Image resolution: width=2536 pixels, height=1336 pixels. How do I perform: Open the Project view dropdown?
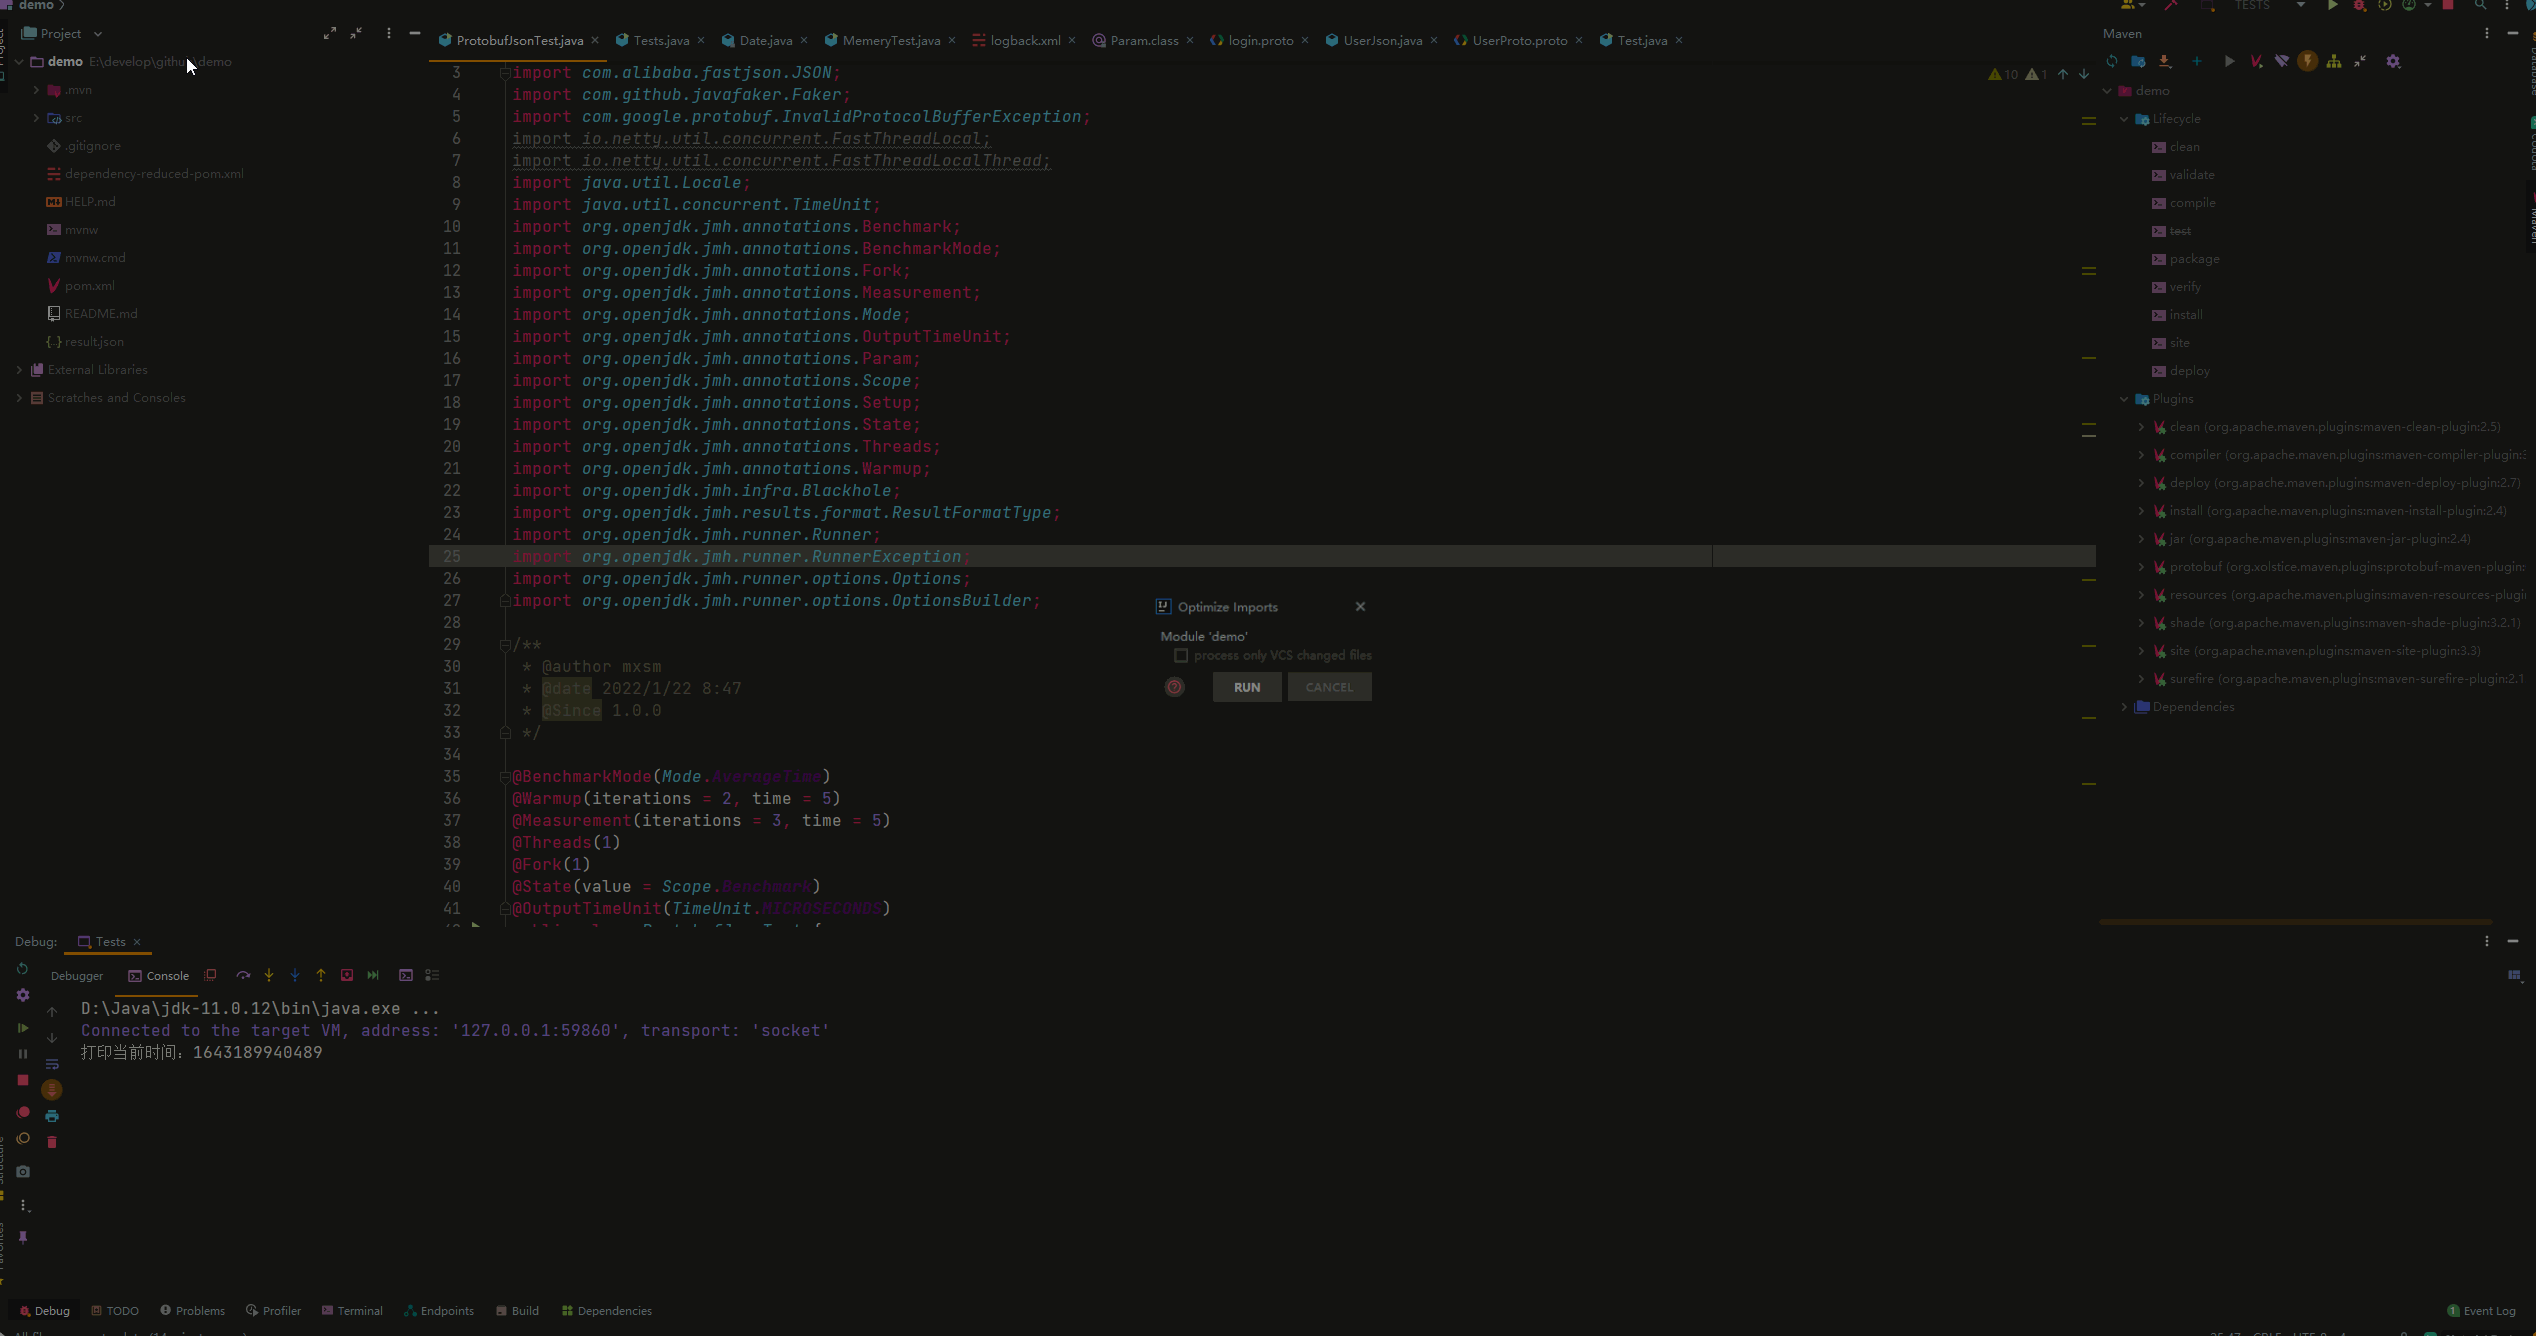(98, 34)
